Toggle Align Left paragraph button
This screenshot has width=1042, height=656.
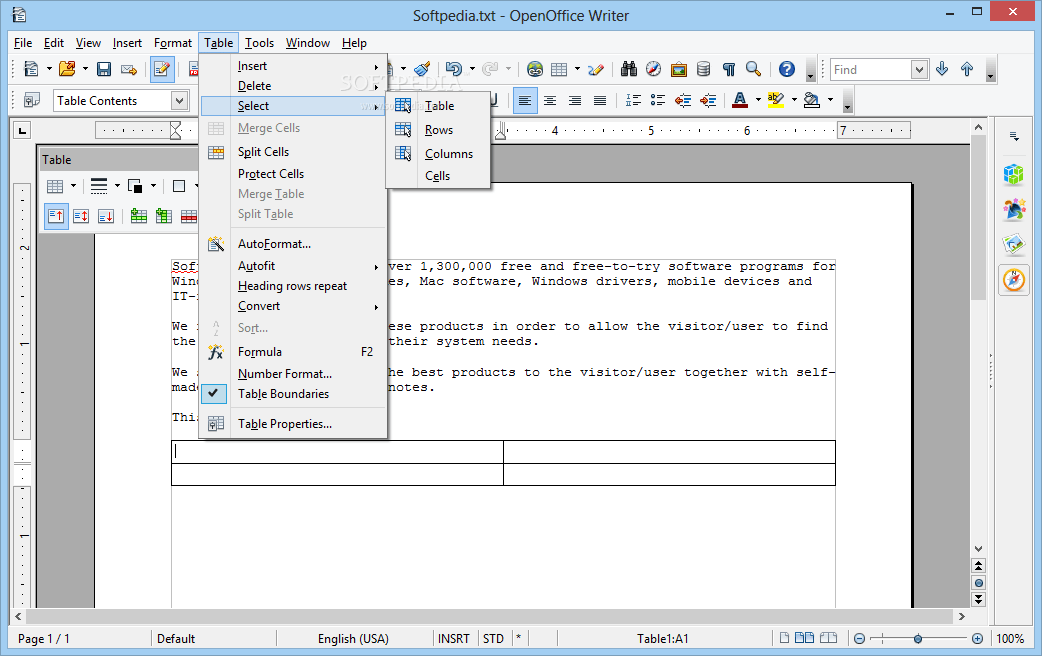click(525, 100)
